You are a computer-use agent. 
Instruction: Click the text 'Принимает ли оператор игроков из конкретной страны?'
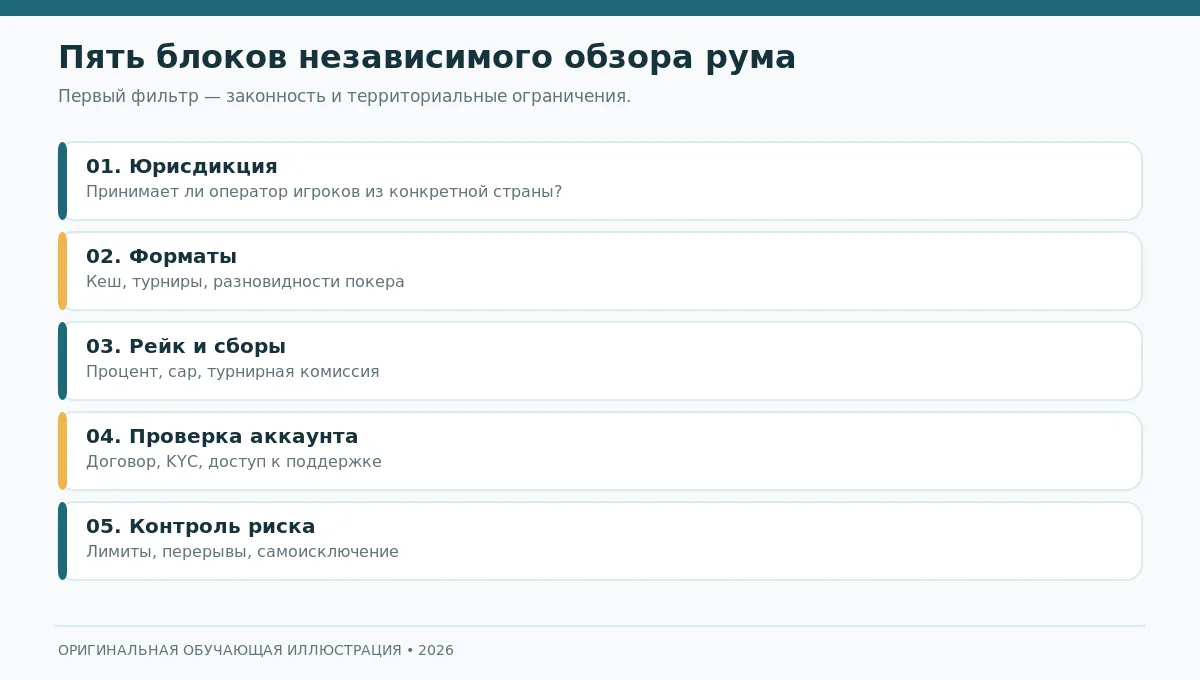click(324, 192)
